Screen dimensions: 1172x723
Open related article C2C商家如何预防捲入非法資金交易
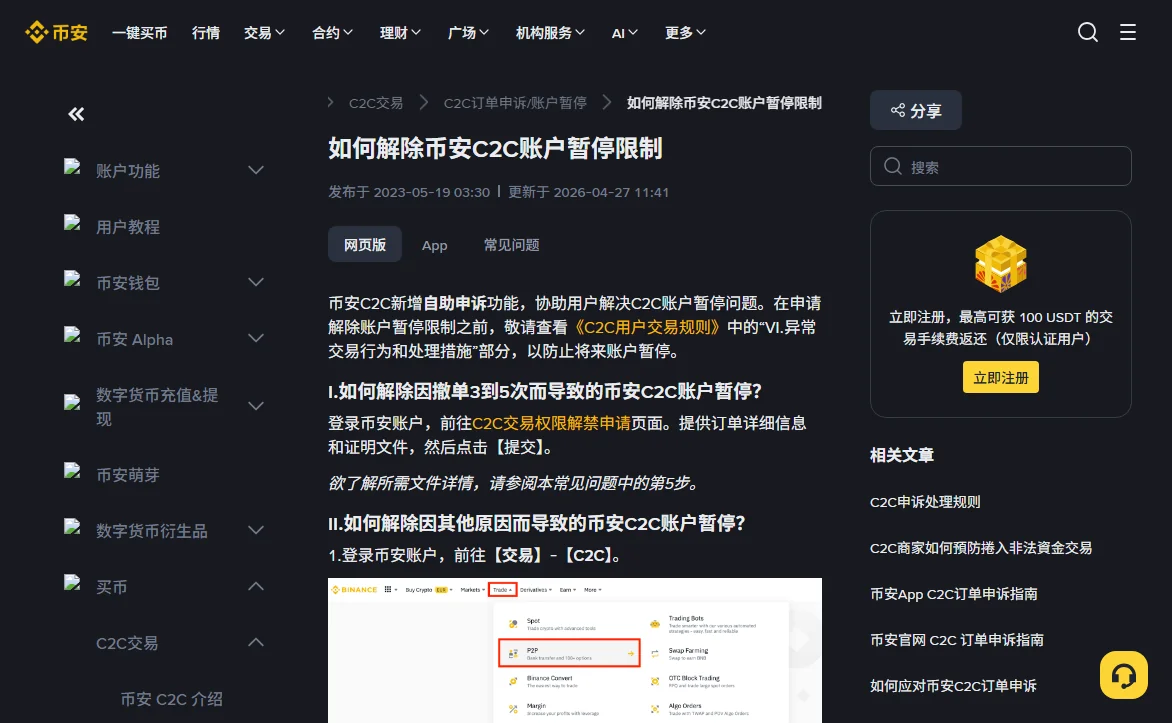coord(981,548)
